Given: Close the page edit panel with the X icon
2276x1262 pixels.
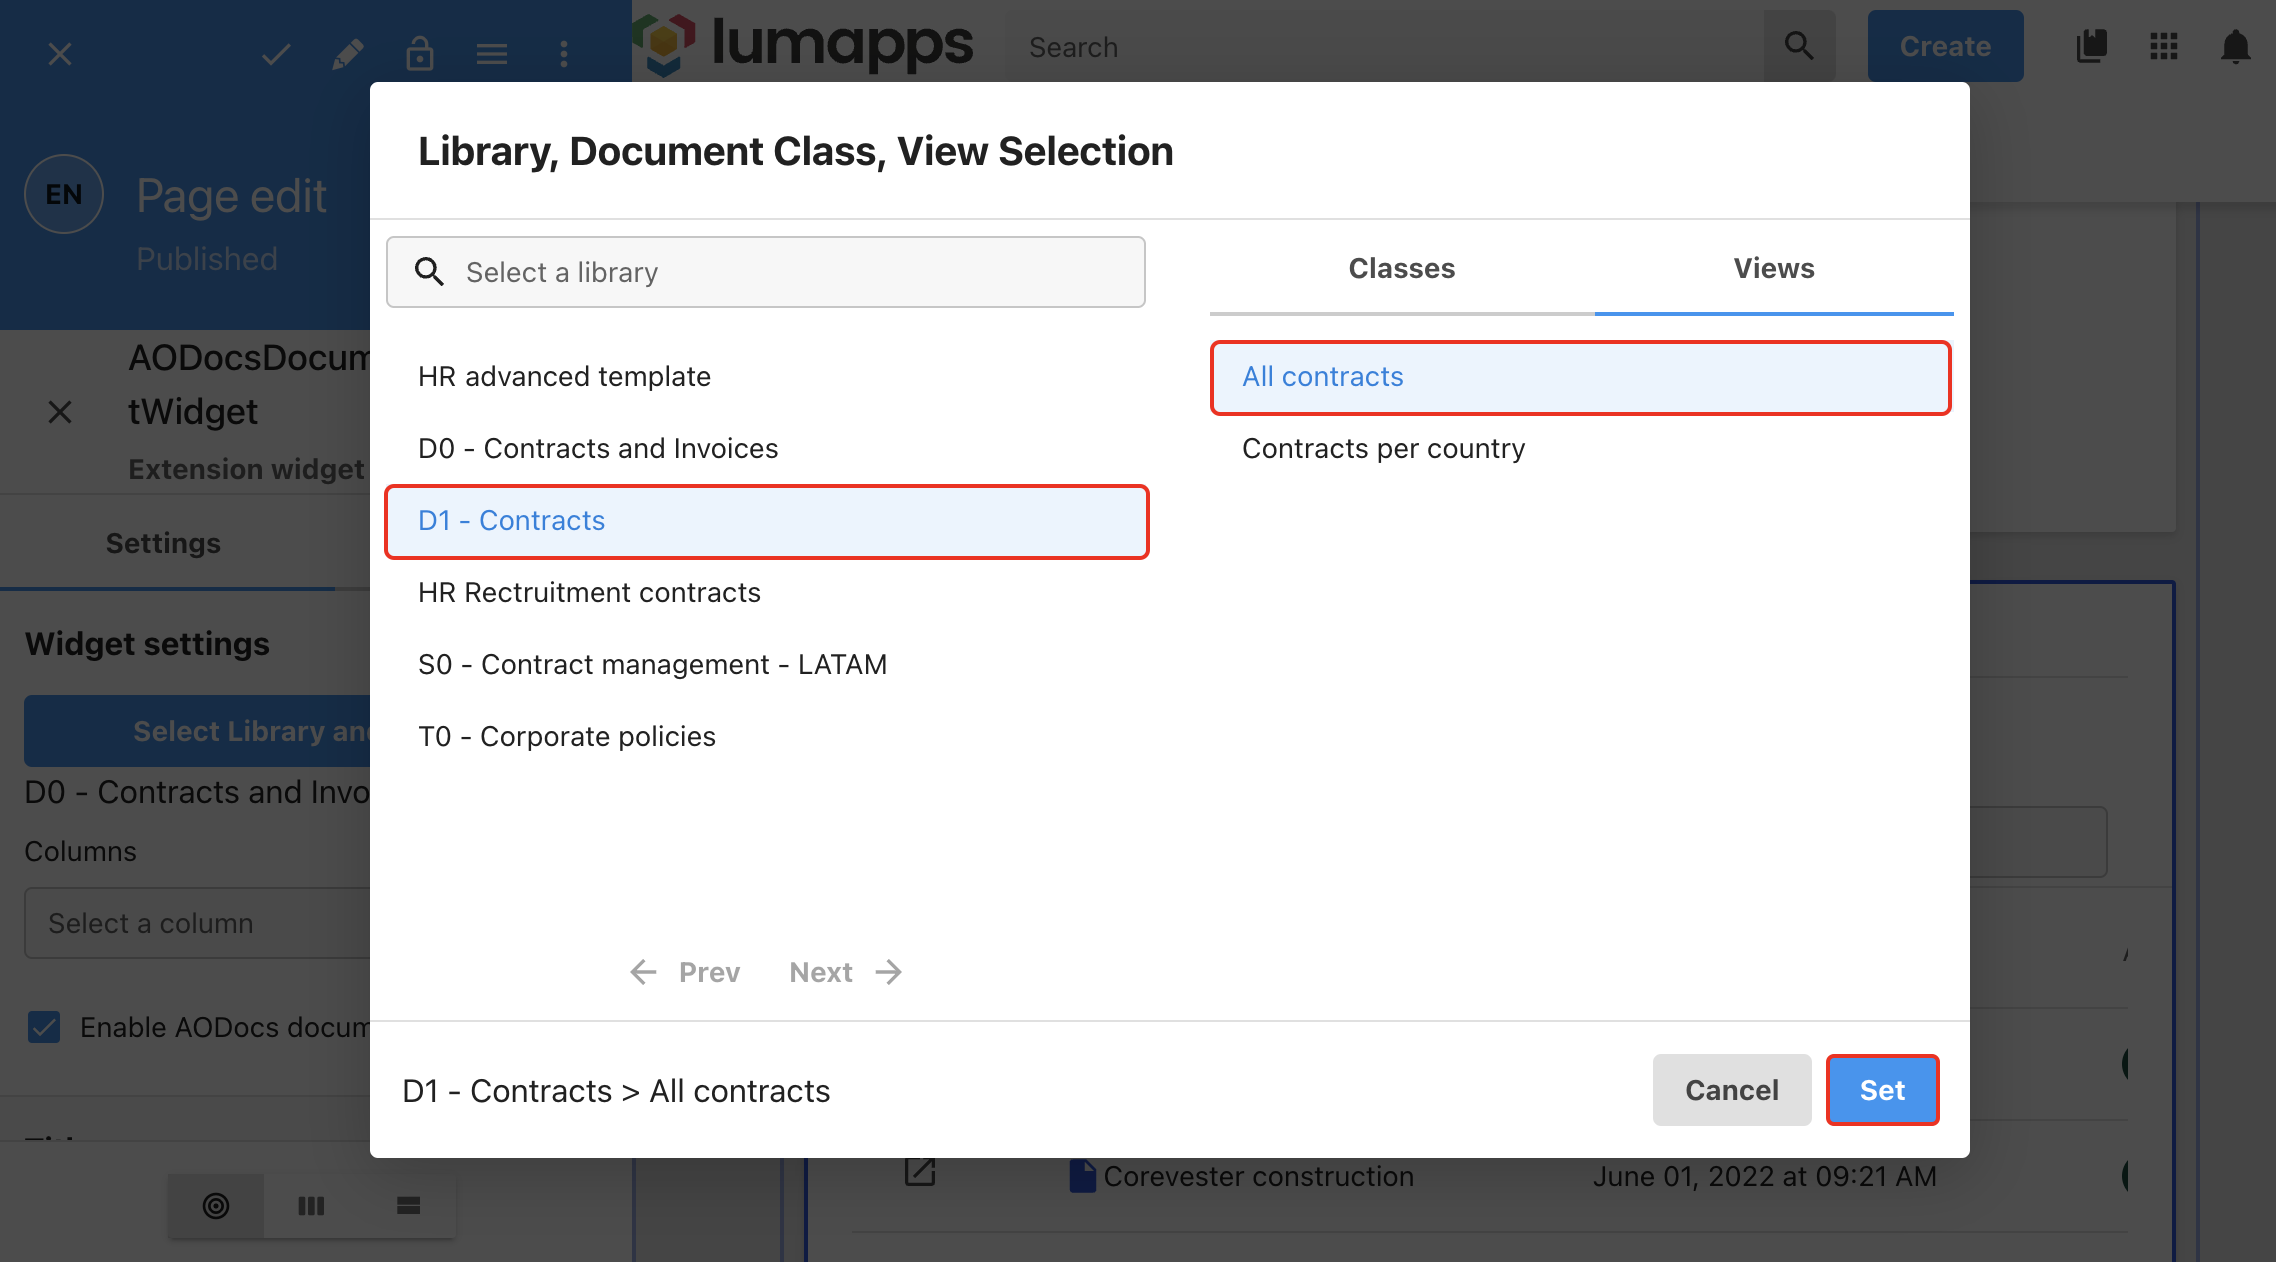Looking at the screenshot, I should 60,54.
